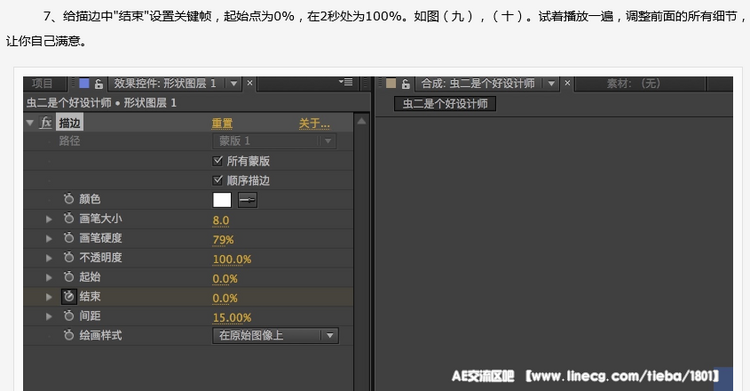Screen dimensions: 750x391
Task: Click the 8.0 brush size value
Action: pyautogui.click(x=221, y=220)
